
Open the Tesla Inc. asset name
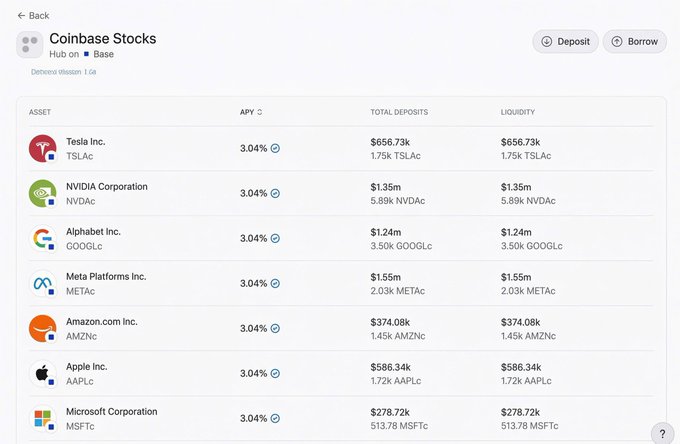[x=85, y=142]
